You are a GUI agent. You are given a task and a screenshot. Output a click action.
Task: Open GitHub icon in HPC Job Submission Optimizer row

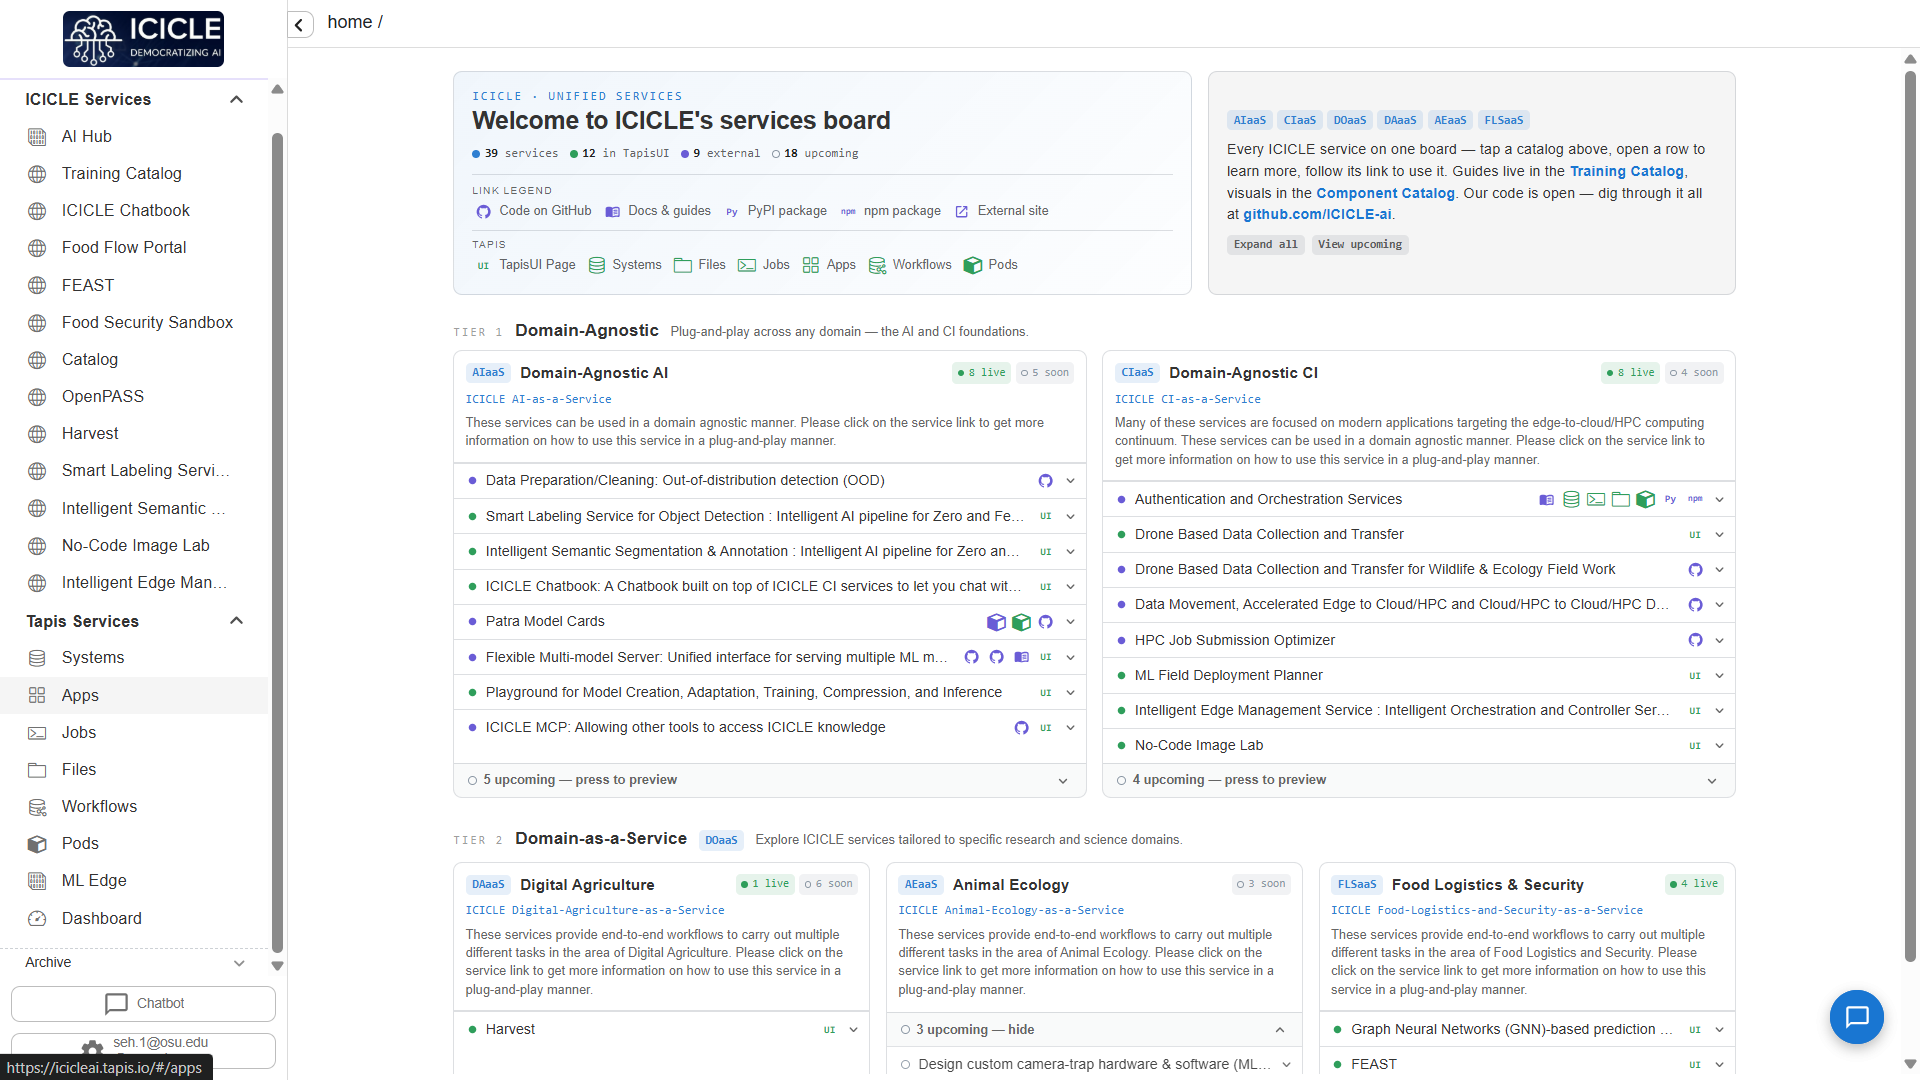tap(1695, 640)
